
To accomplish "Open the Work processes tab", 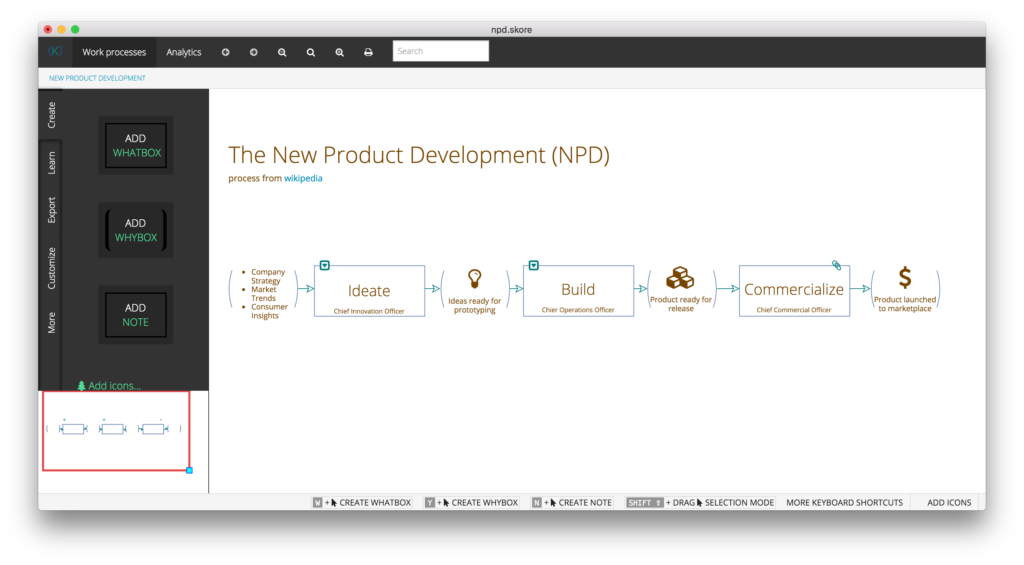I will tap(114, 52).
